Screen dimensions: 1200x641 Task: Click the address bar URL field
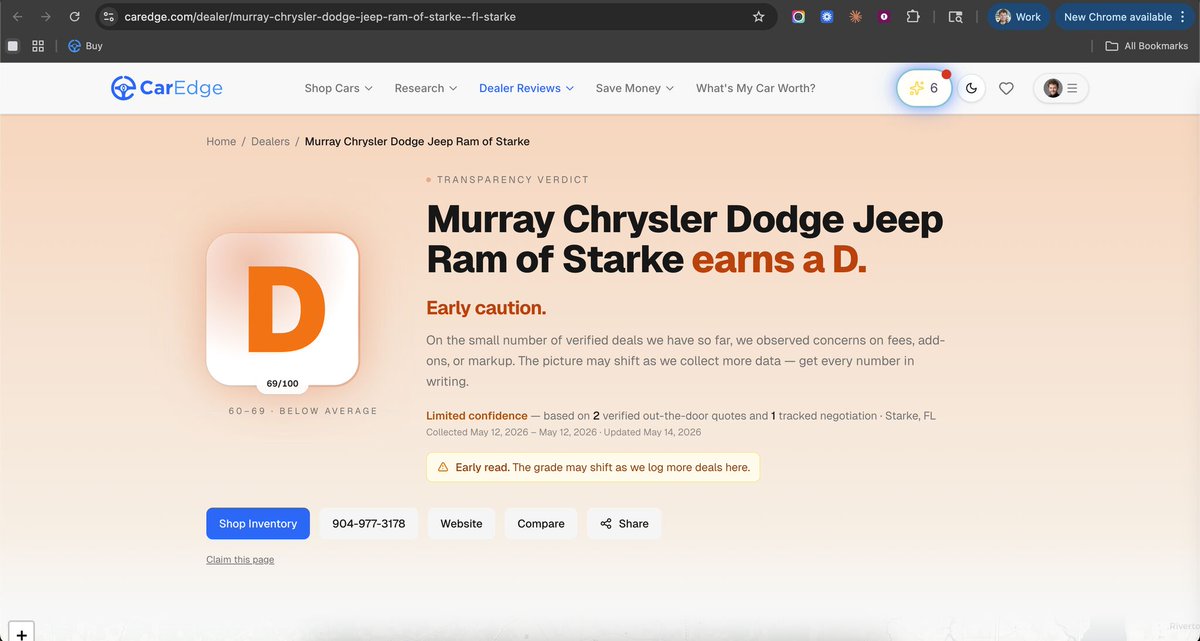(x=435, y=17)
